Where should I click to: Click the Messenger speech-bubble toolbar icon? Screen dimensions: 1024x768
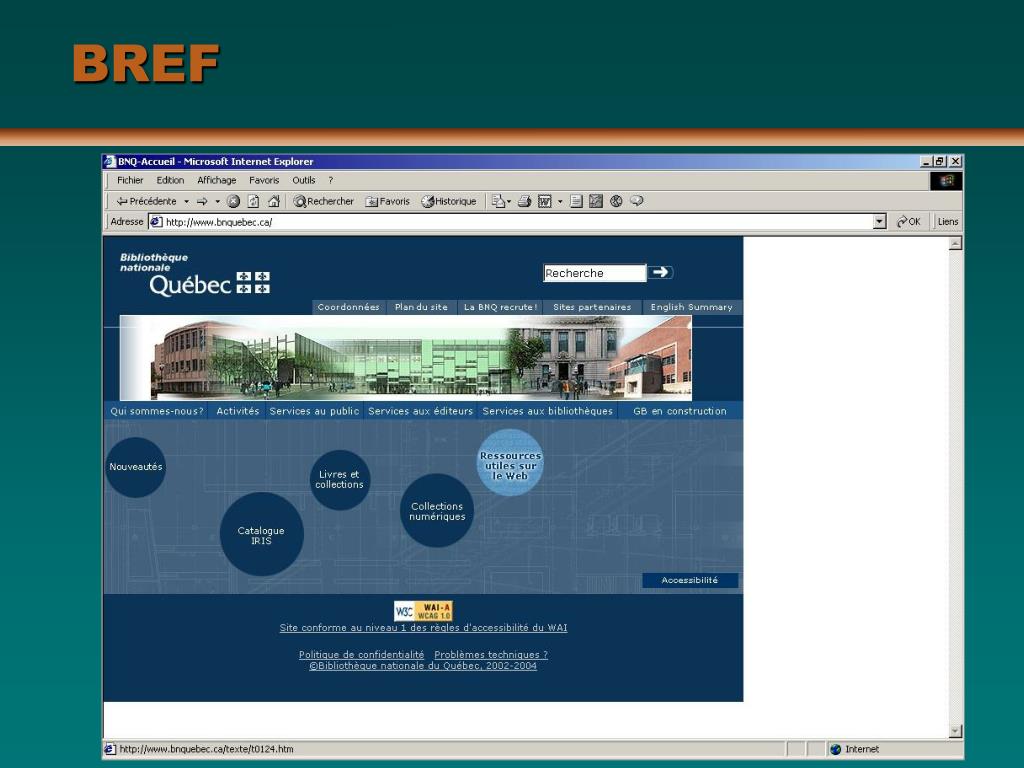(x=637, y=201)
